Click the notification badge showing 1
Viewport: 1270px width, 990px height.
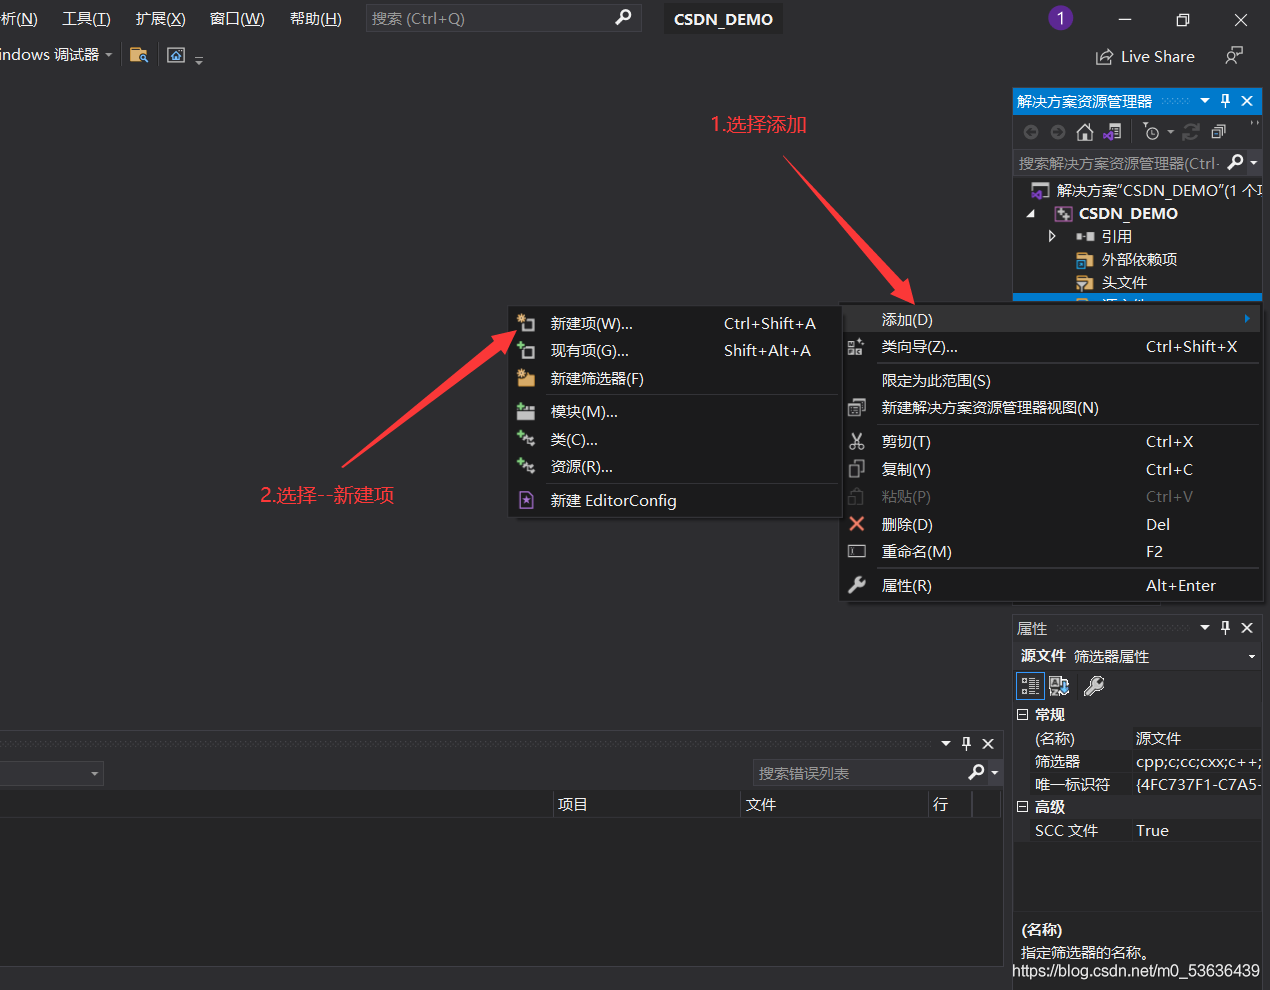coord(1060,18)
